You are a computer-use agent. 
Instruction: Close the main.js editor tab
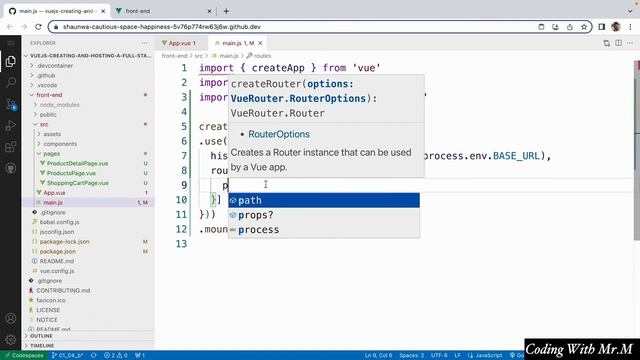click(260, 43)
